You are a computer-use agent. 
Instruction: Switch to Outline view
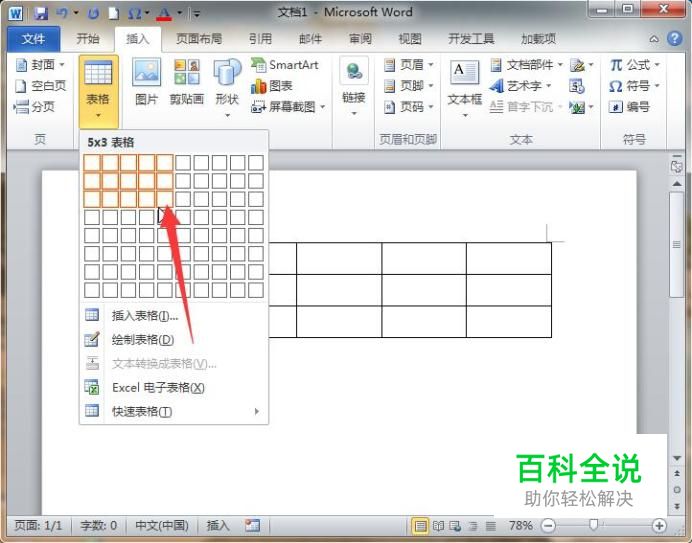click(x=473, y=526)
